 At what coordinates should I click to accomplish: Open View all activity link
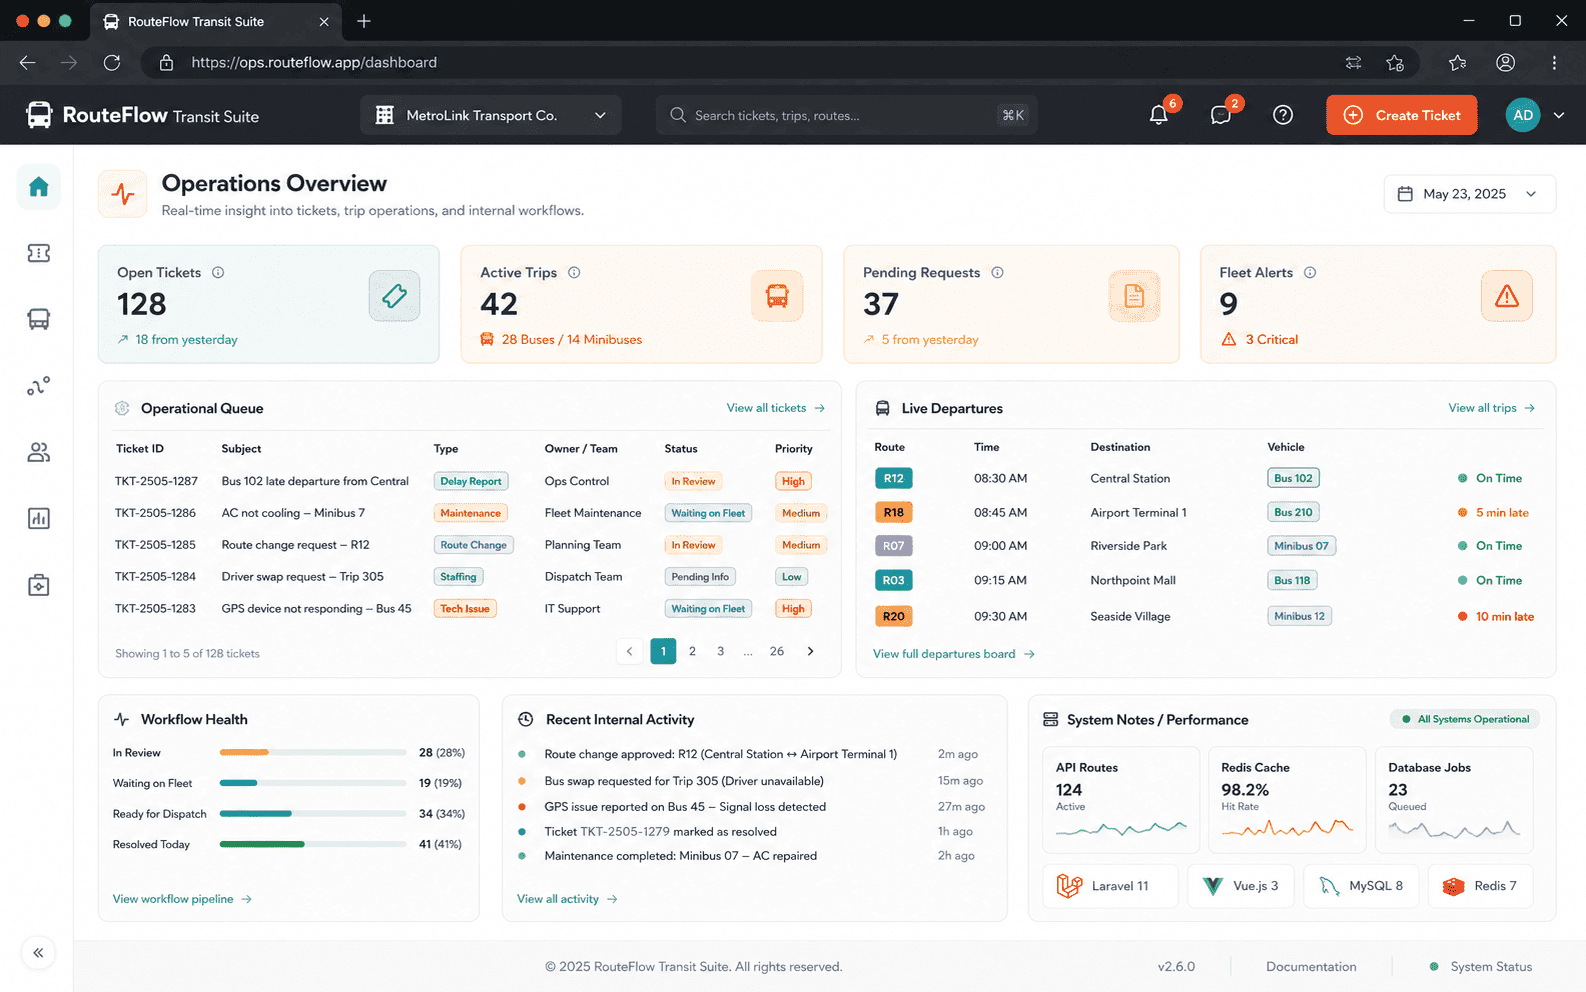coord(567,899)
